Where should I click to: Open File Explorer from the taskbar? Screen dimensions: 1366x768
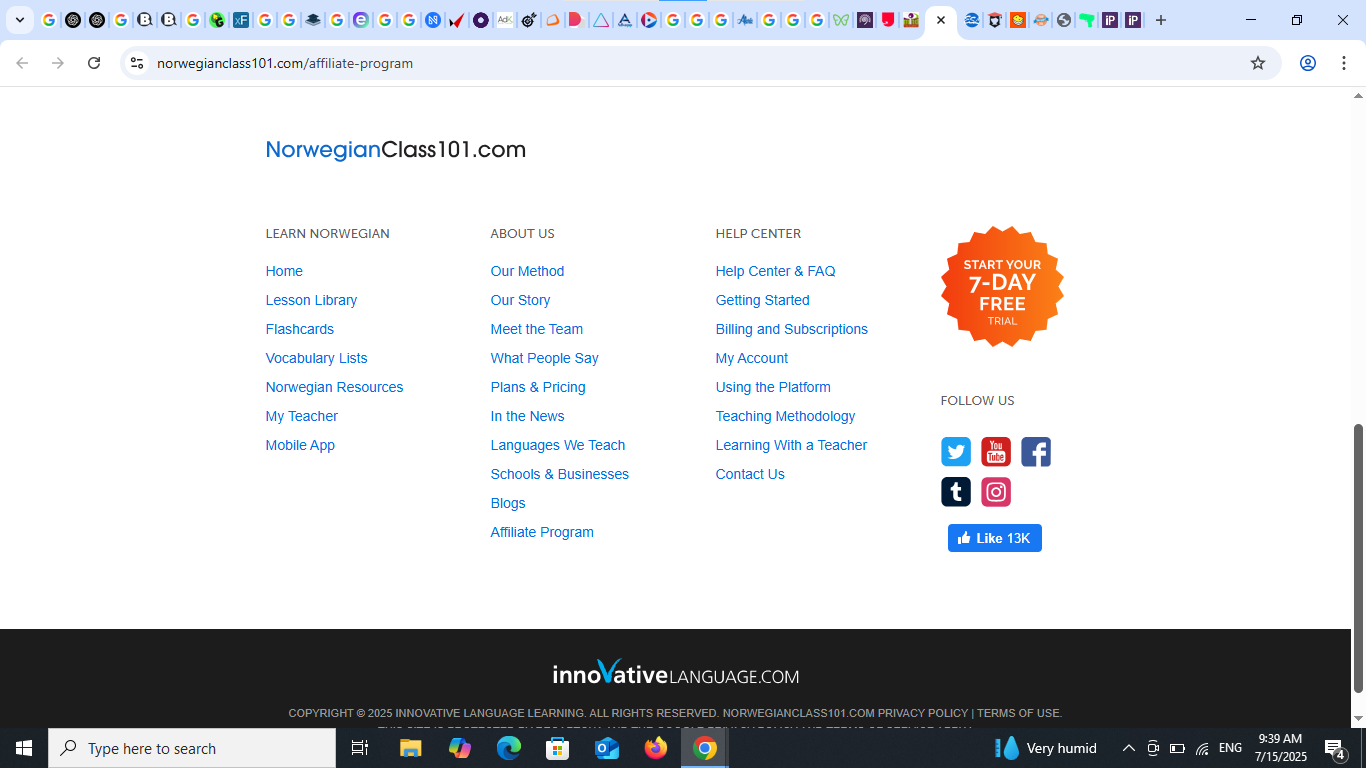click(411, 748)
